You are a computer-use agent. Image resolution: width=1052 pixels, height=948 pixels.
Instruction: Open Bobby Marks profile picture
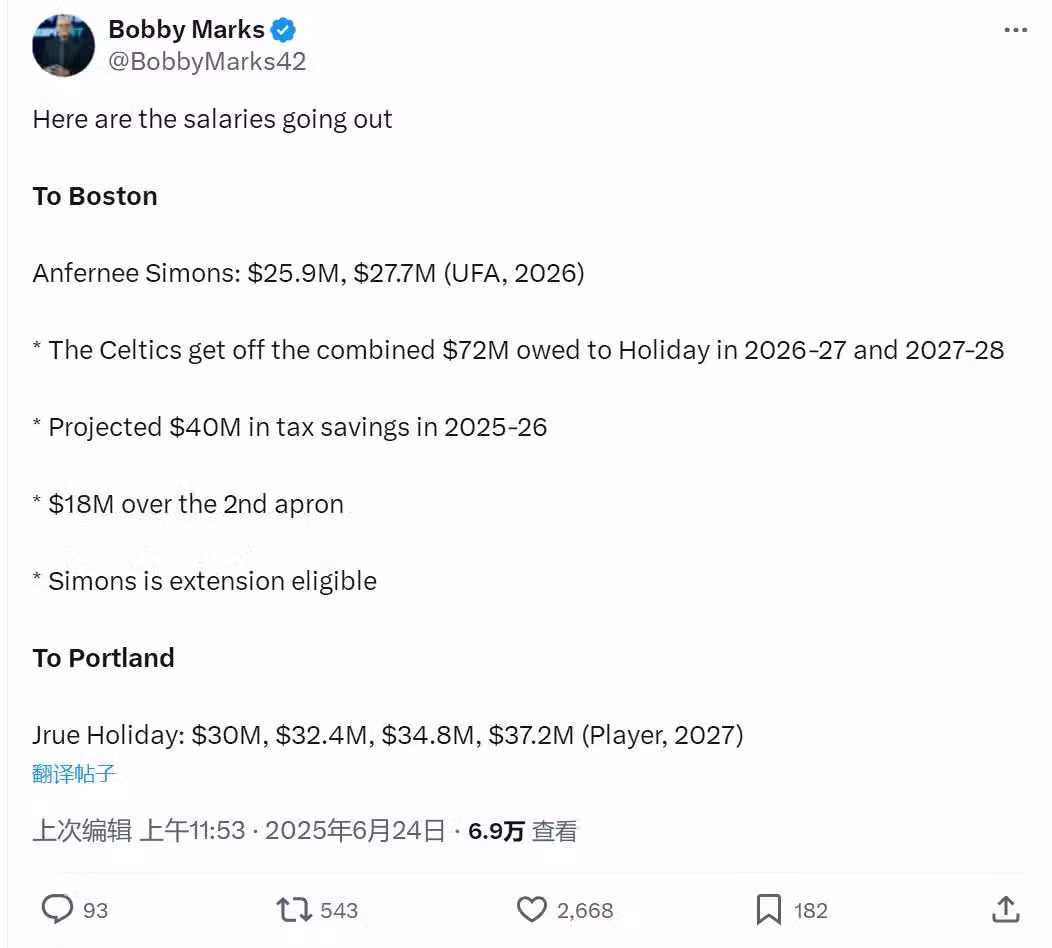click(63, 45)
